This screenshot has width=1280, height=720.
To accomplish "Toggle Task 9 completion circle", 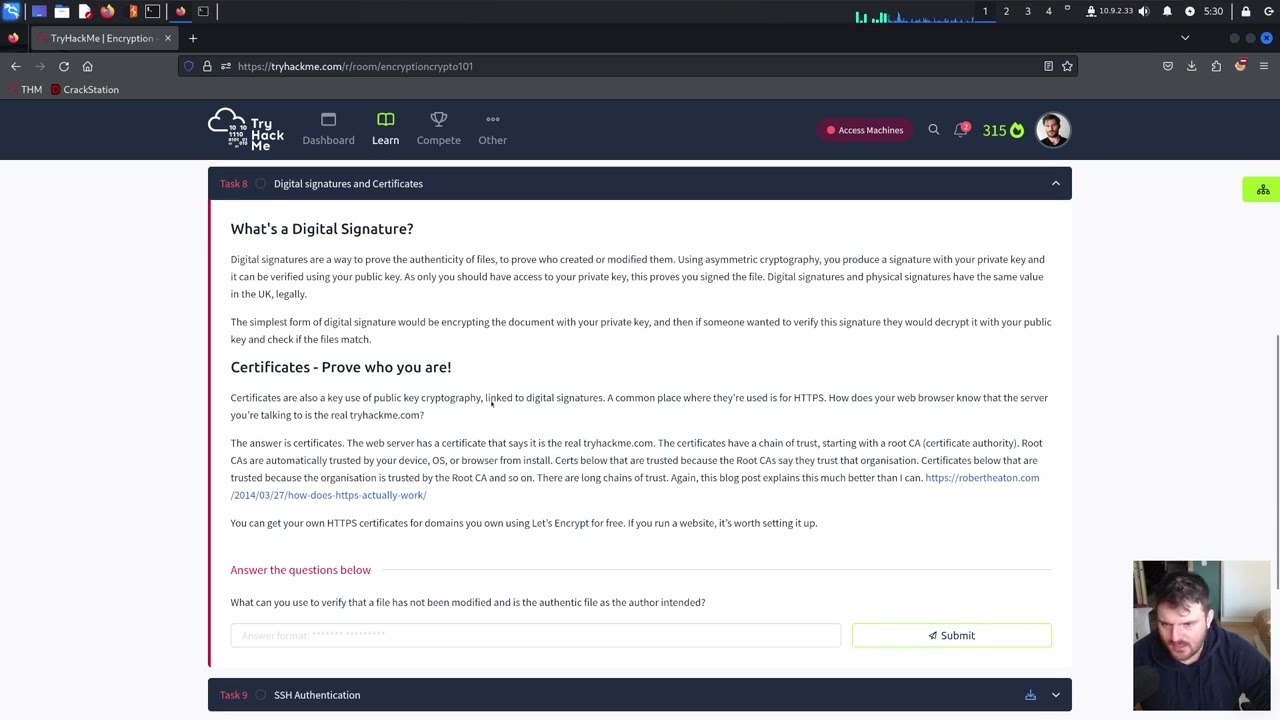I will pos(261,695).
